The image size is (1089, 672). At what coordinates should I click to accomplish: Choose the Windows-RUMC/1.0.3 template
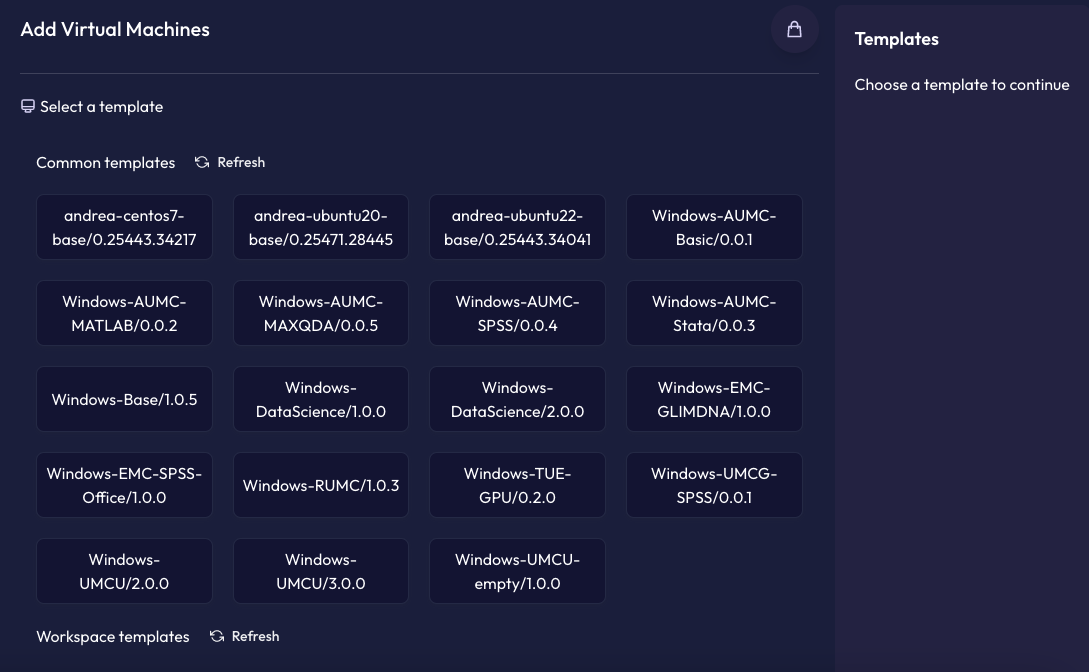[x=321, y=485]
